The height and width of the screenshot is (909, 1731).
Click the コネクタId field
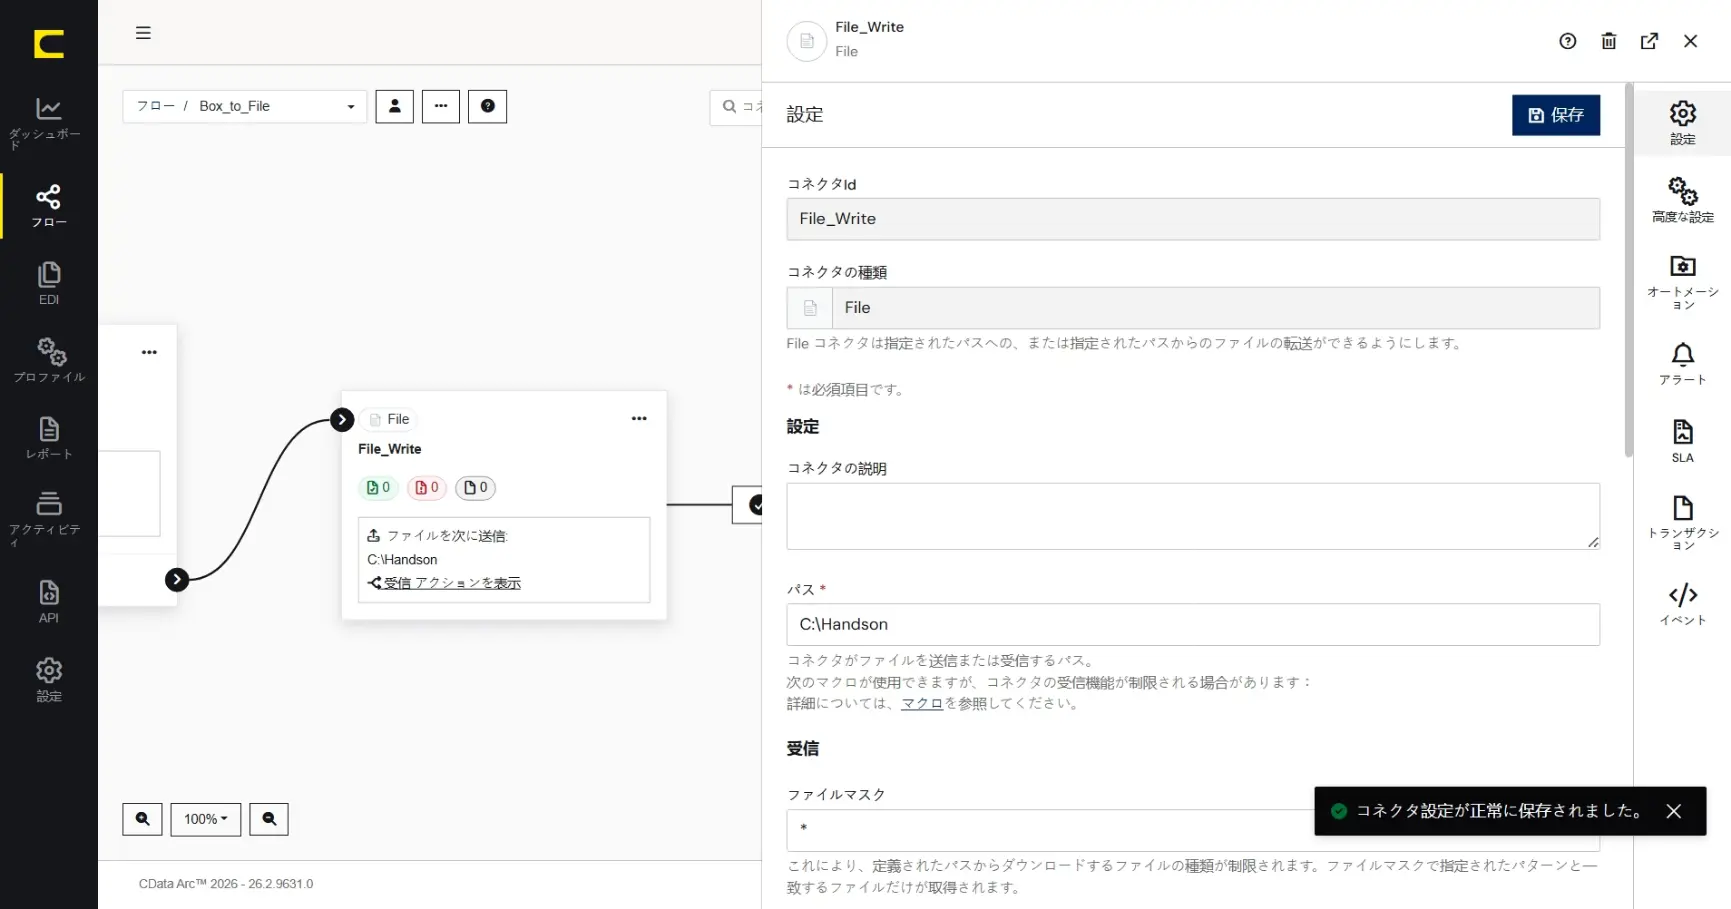coord(1193,219)
